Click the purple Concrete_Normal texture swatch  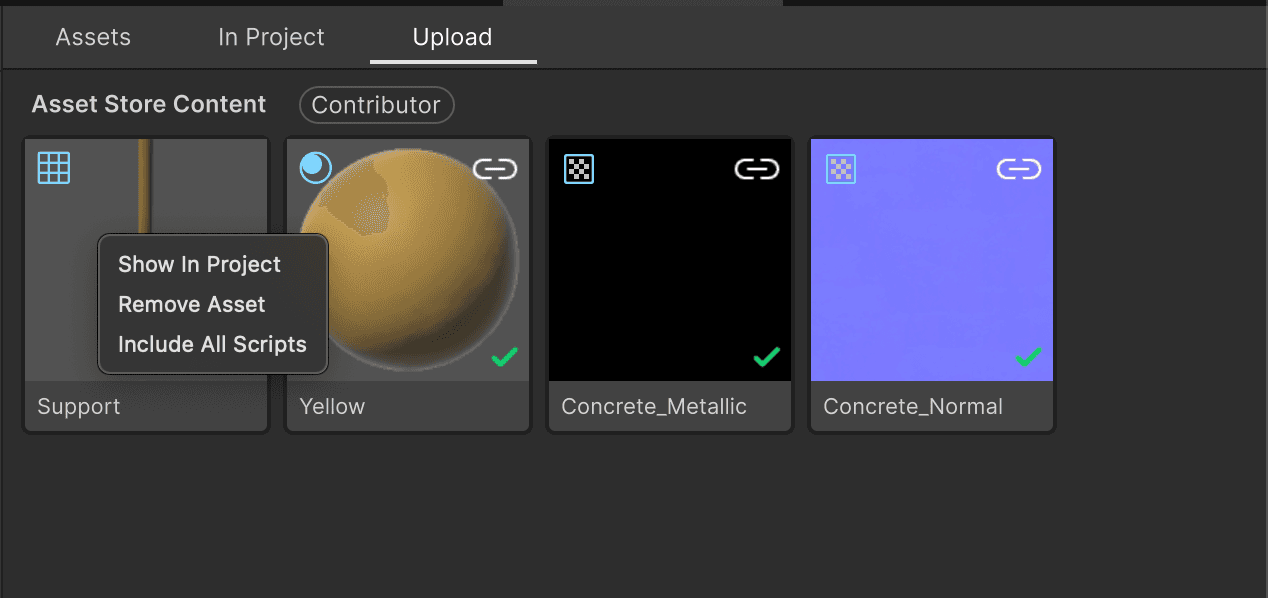tap(931, 260)
